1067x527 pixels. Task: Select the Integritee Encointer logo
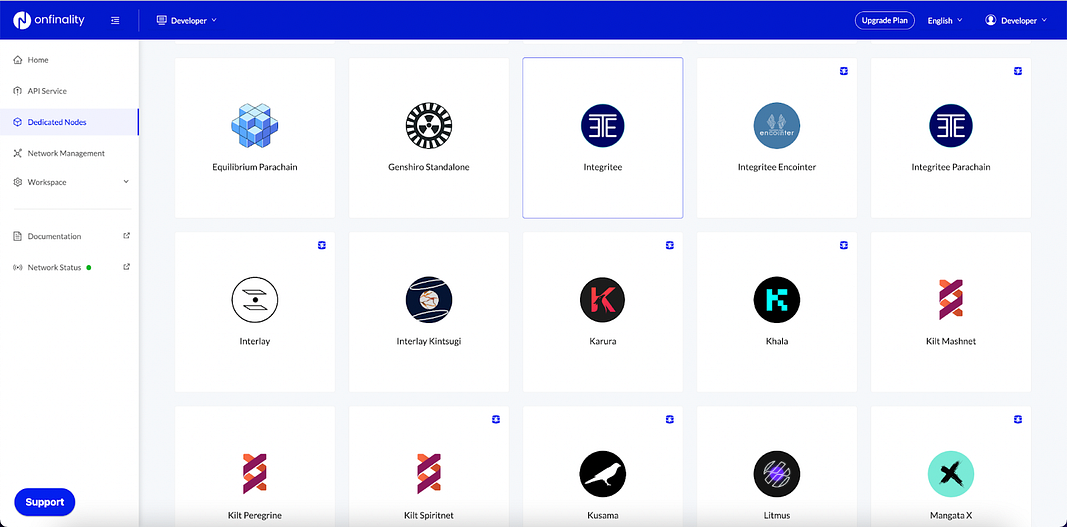[x=777, y=126]
